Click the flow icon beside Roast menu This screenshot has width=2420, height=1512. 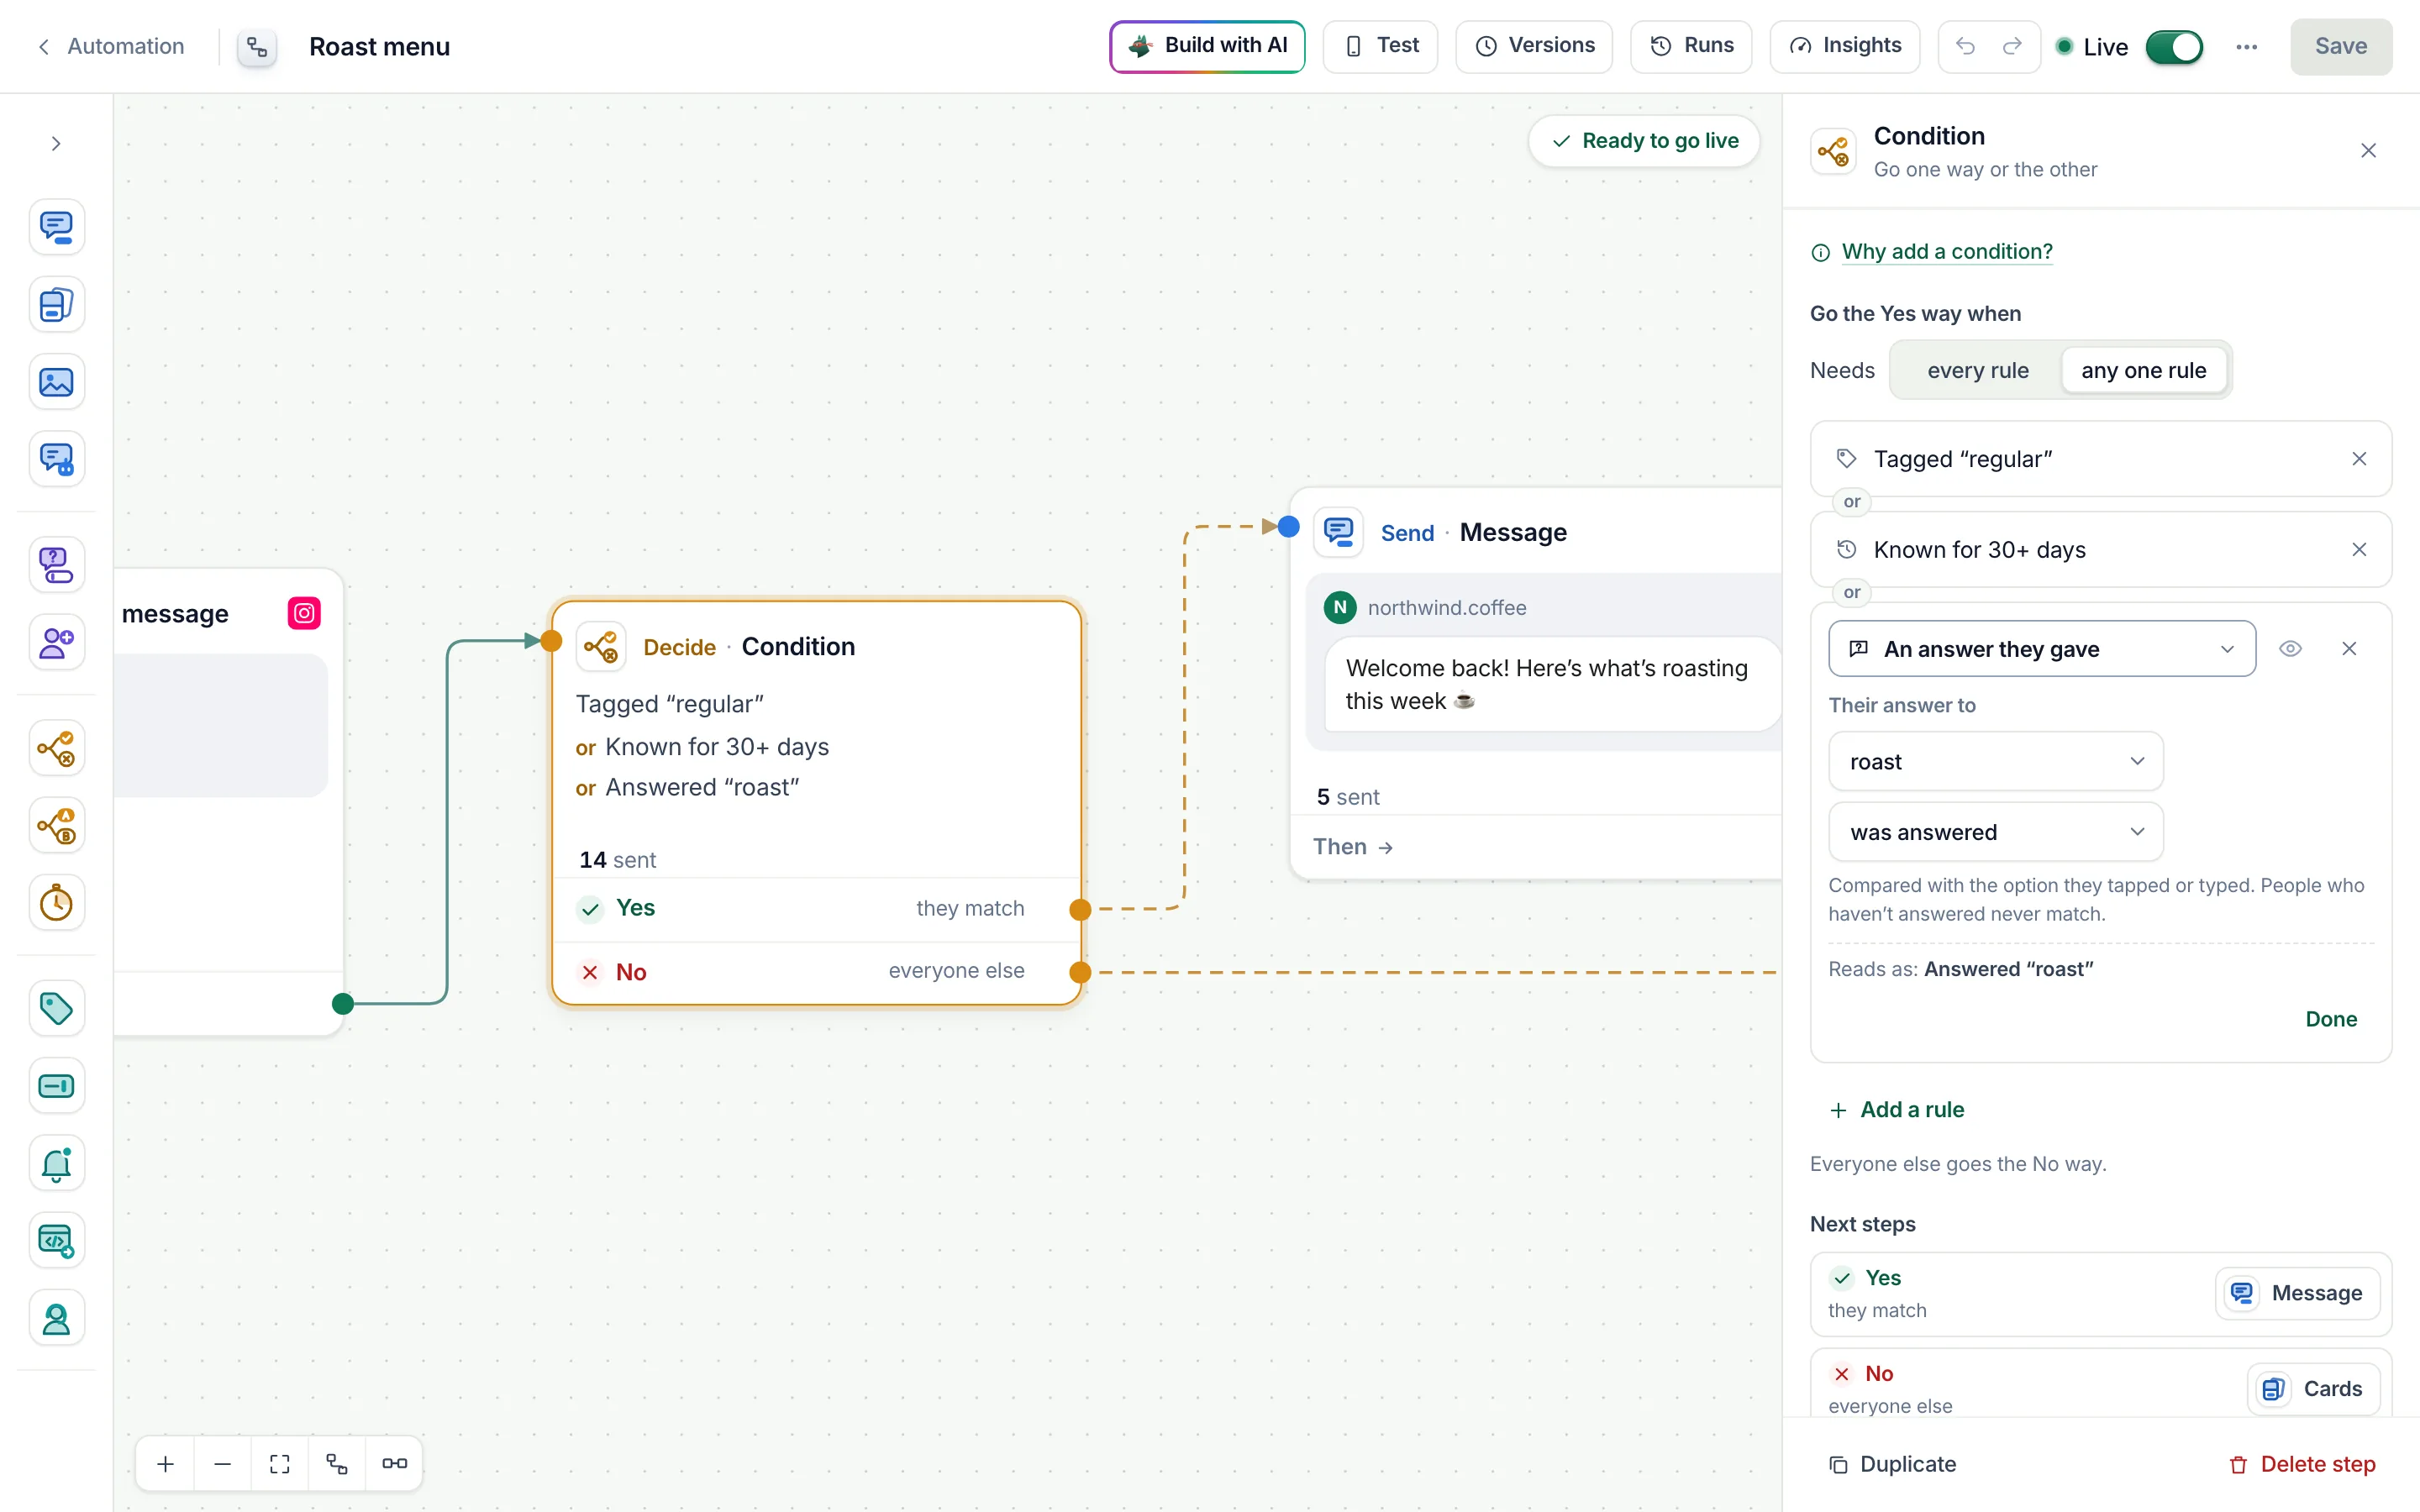click(257, 47)
